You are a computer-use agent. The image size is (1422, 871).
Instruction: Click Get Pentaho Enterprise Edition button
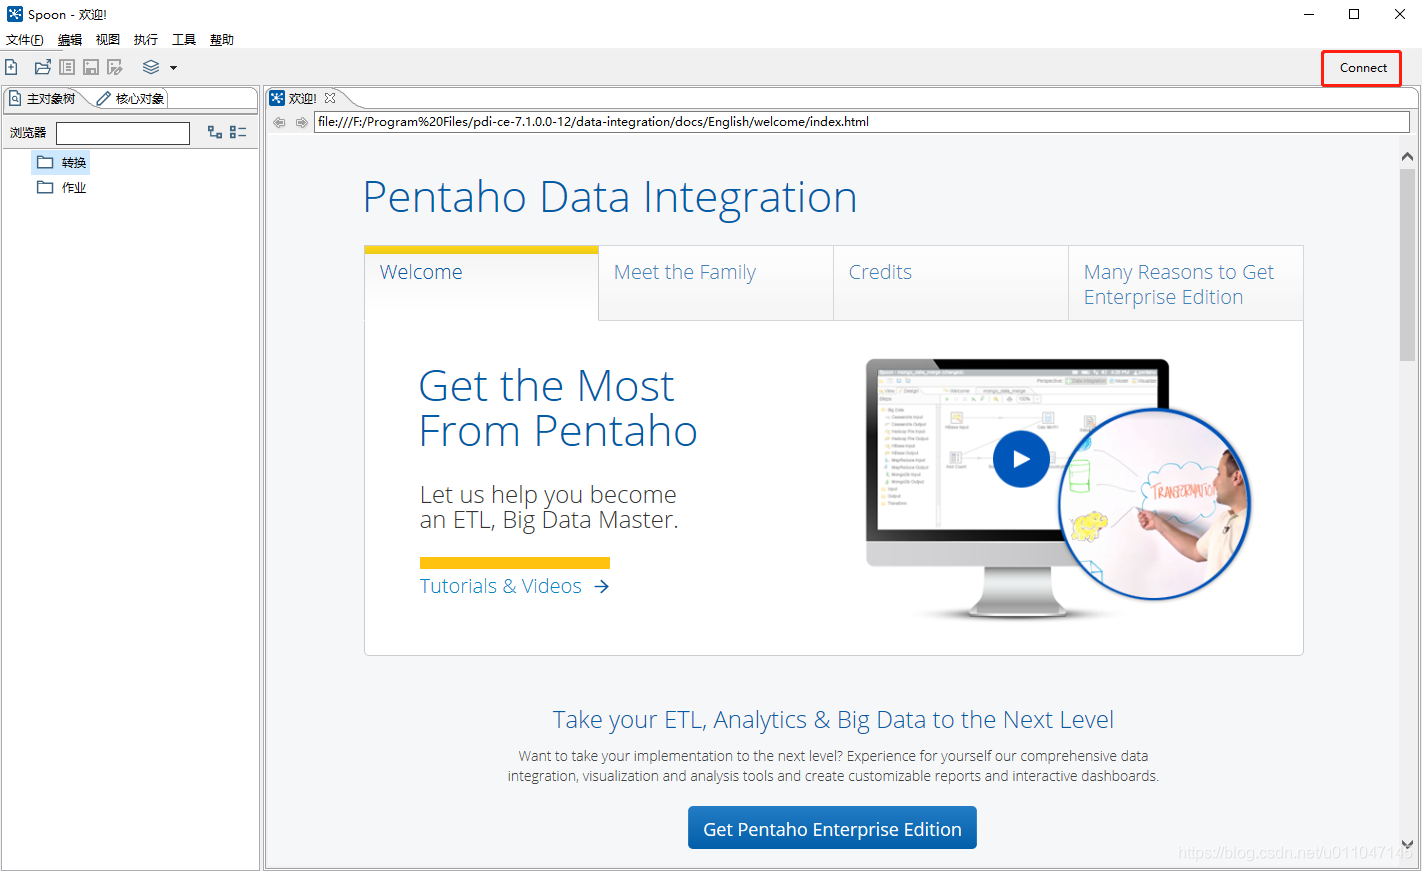pyautogui.click(x=832, y=828)
